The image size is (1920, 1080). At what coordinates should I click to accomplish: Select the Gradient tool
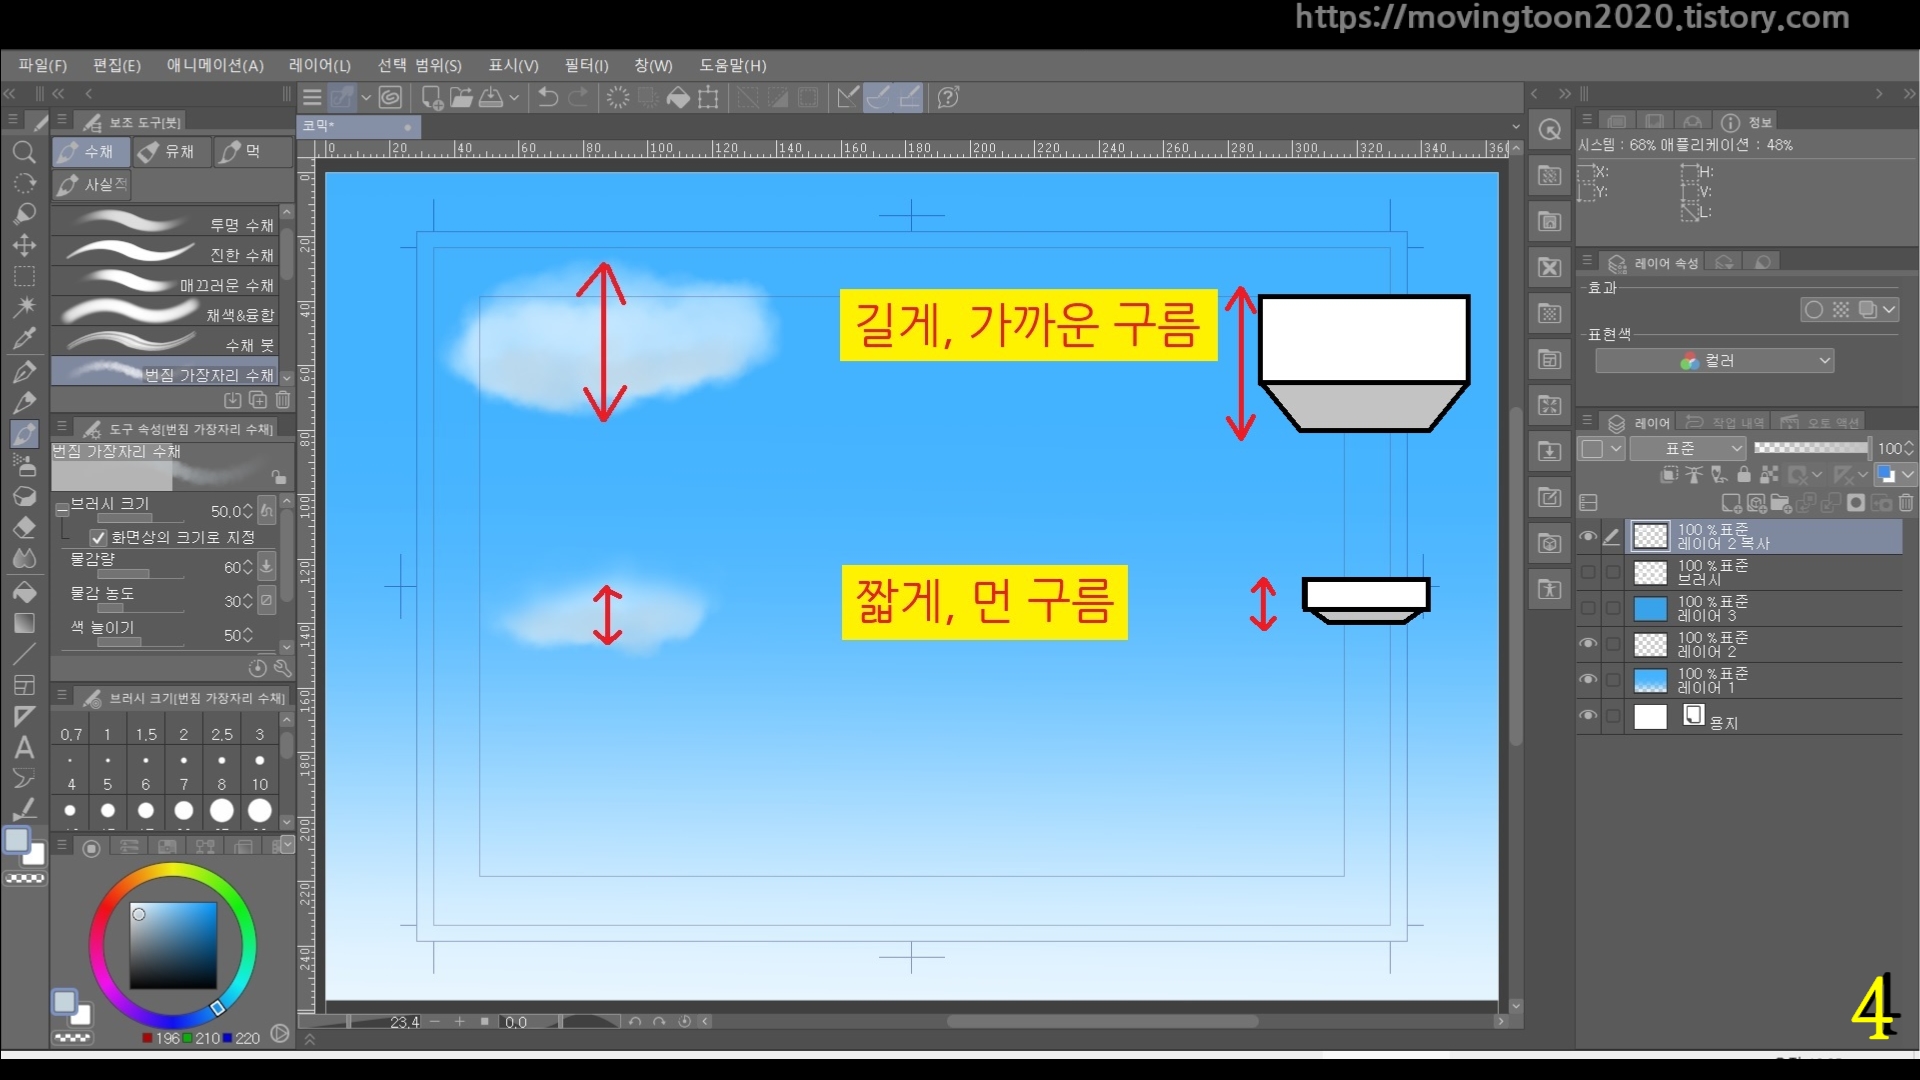pyautogui.click(x=24, y=623)
